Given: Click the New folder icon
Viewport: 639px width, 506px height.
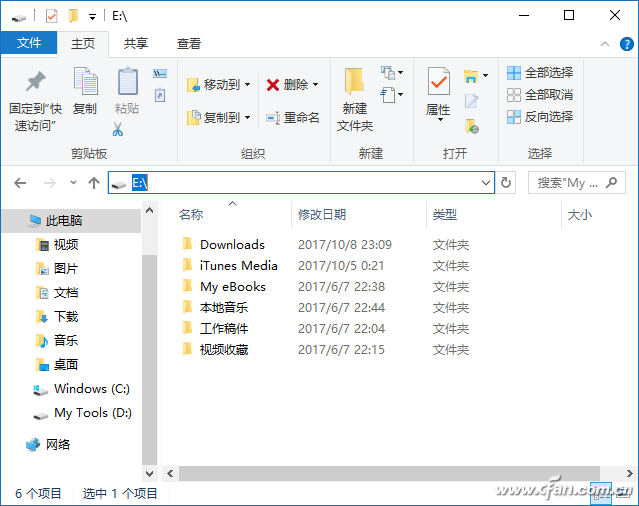Looking at the screenshot, I should (x=354, y=81).
